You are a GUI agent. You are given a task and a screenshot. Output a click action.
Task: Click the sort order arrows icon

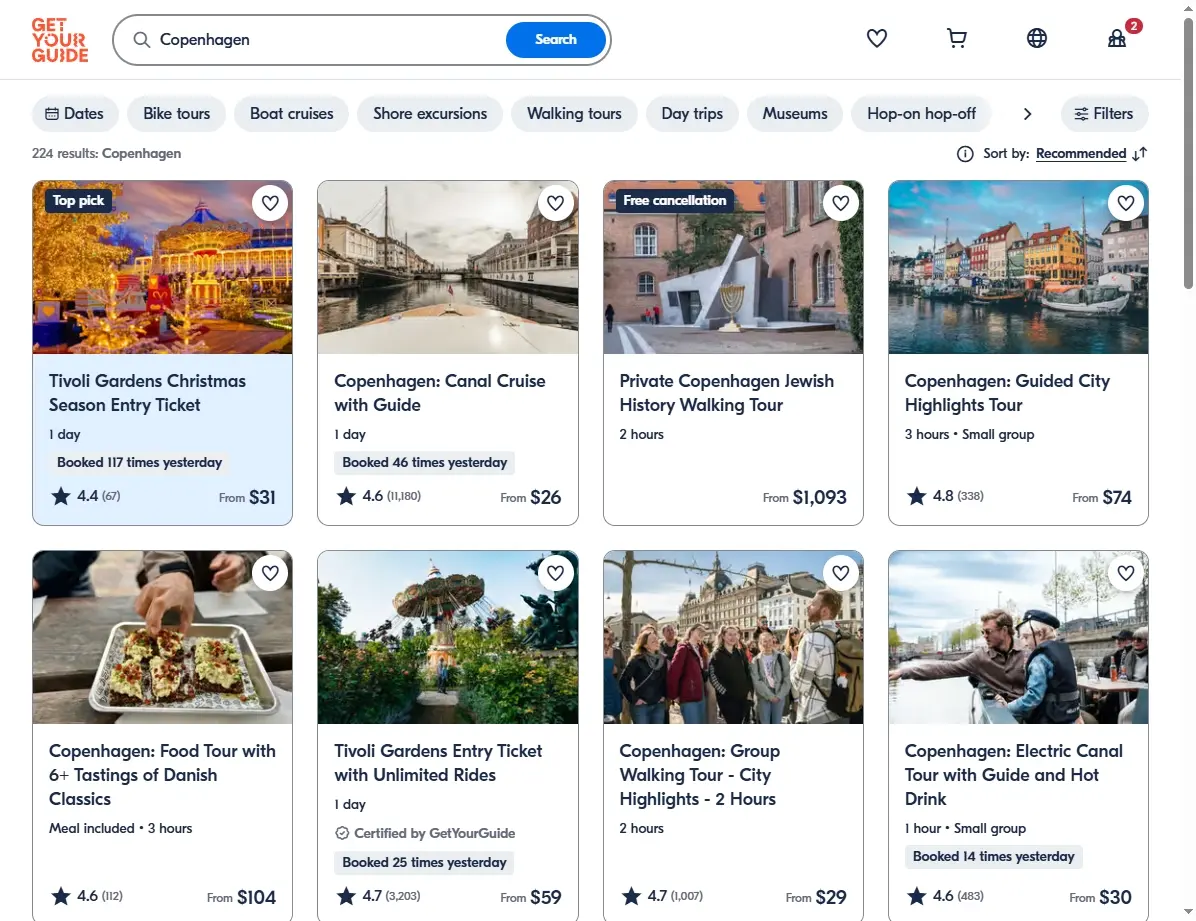[1140, 154]
